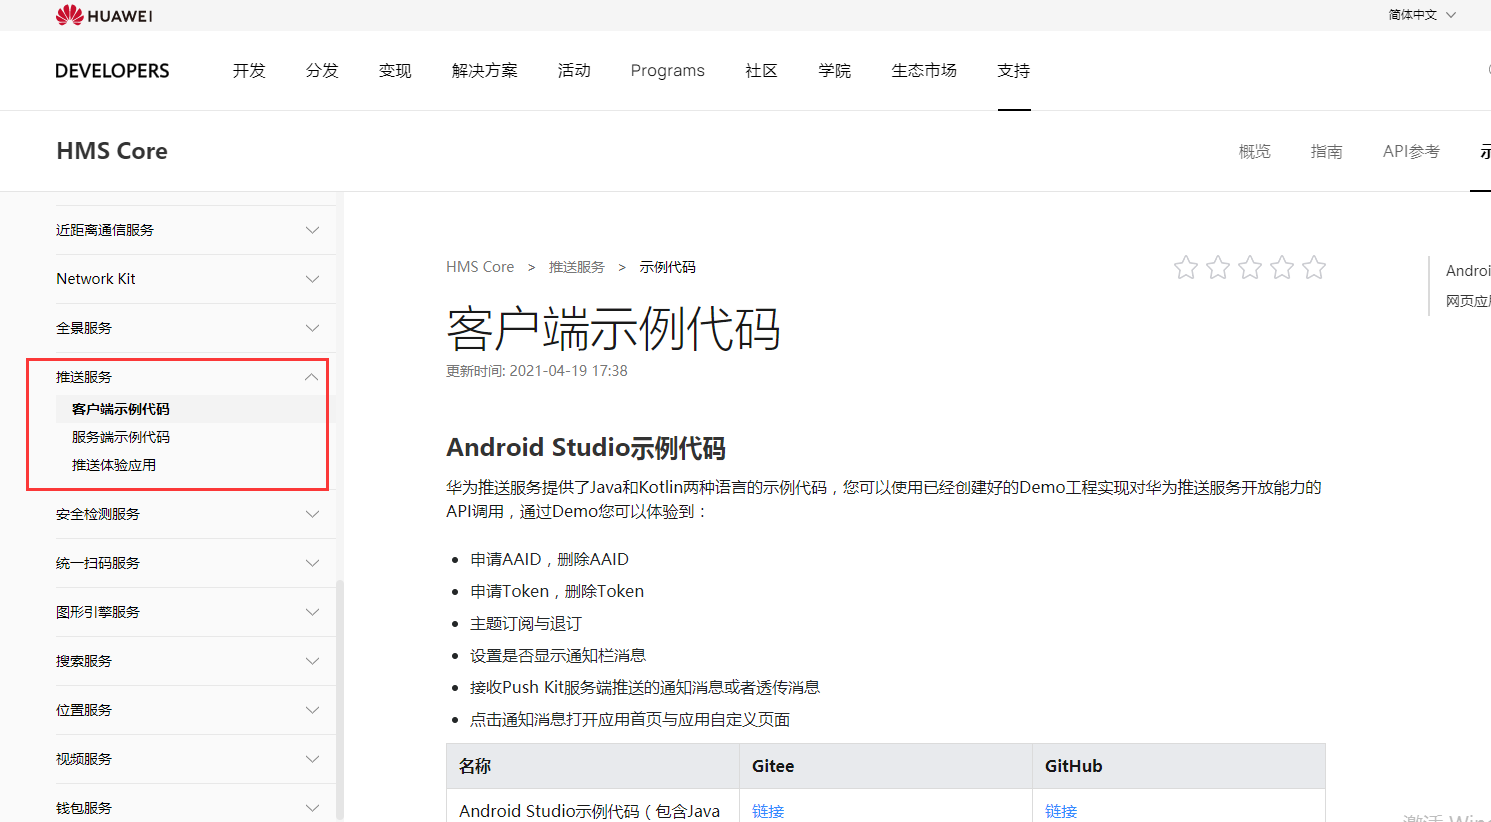Open the 分发 menu
This screenshot has height=822, width=1491.
tap(322, 71)
